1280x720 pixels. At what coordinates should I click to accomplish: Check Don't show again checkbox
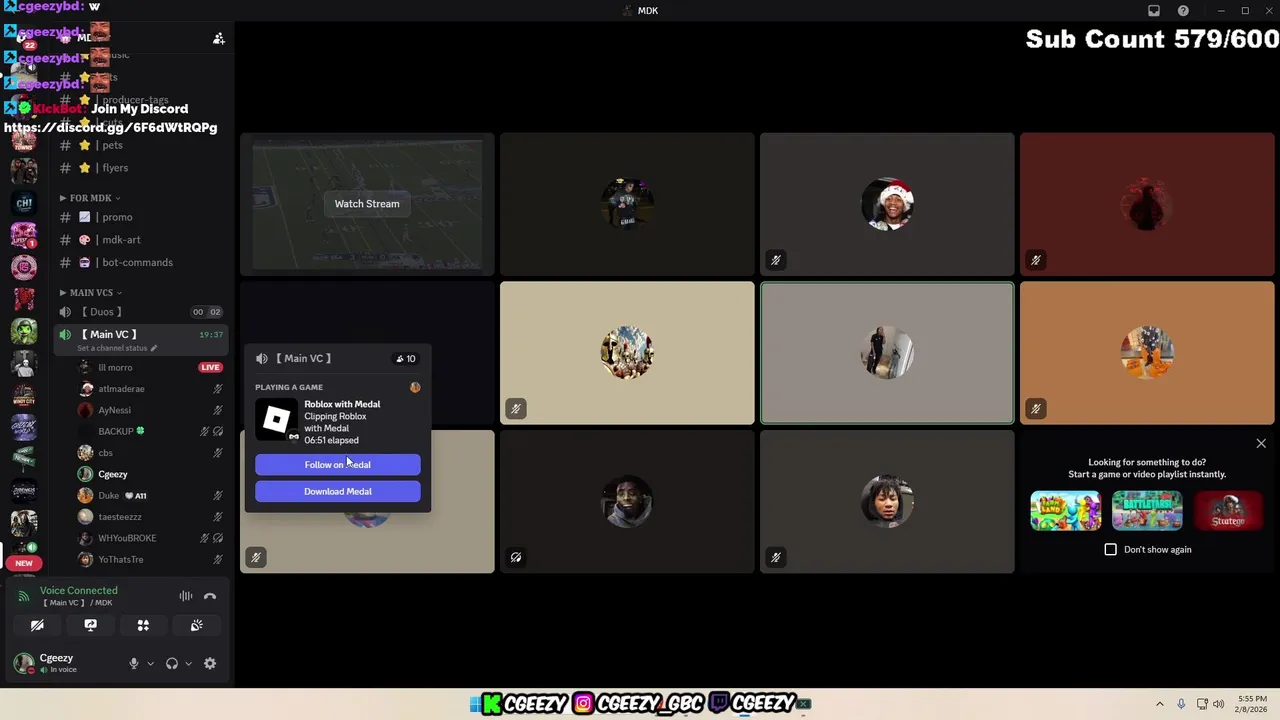[1110, 549]
